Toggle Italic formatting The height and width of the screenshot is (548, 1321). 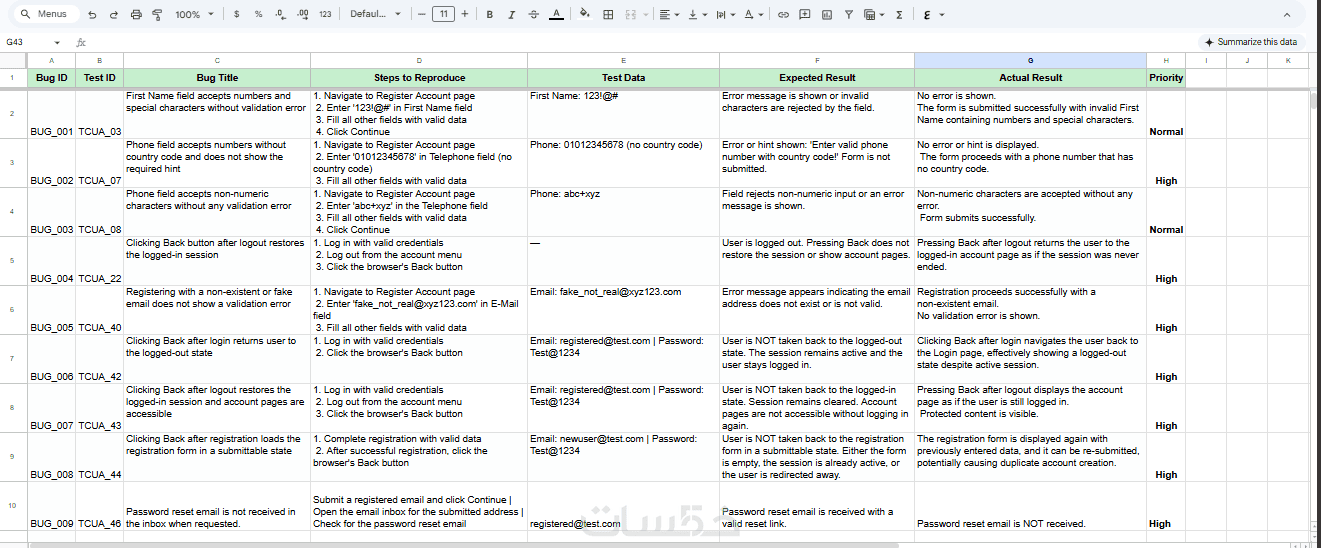coord(511,15)
